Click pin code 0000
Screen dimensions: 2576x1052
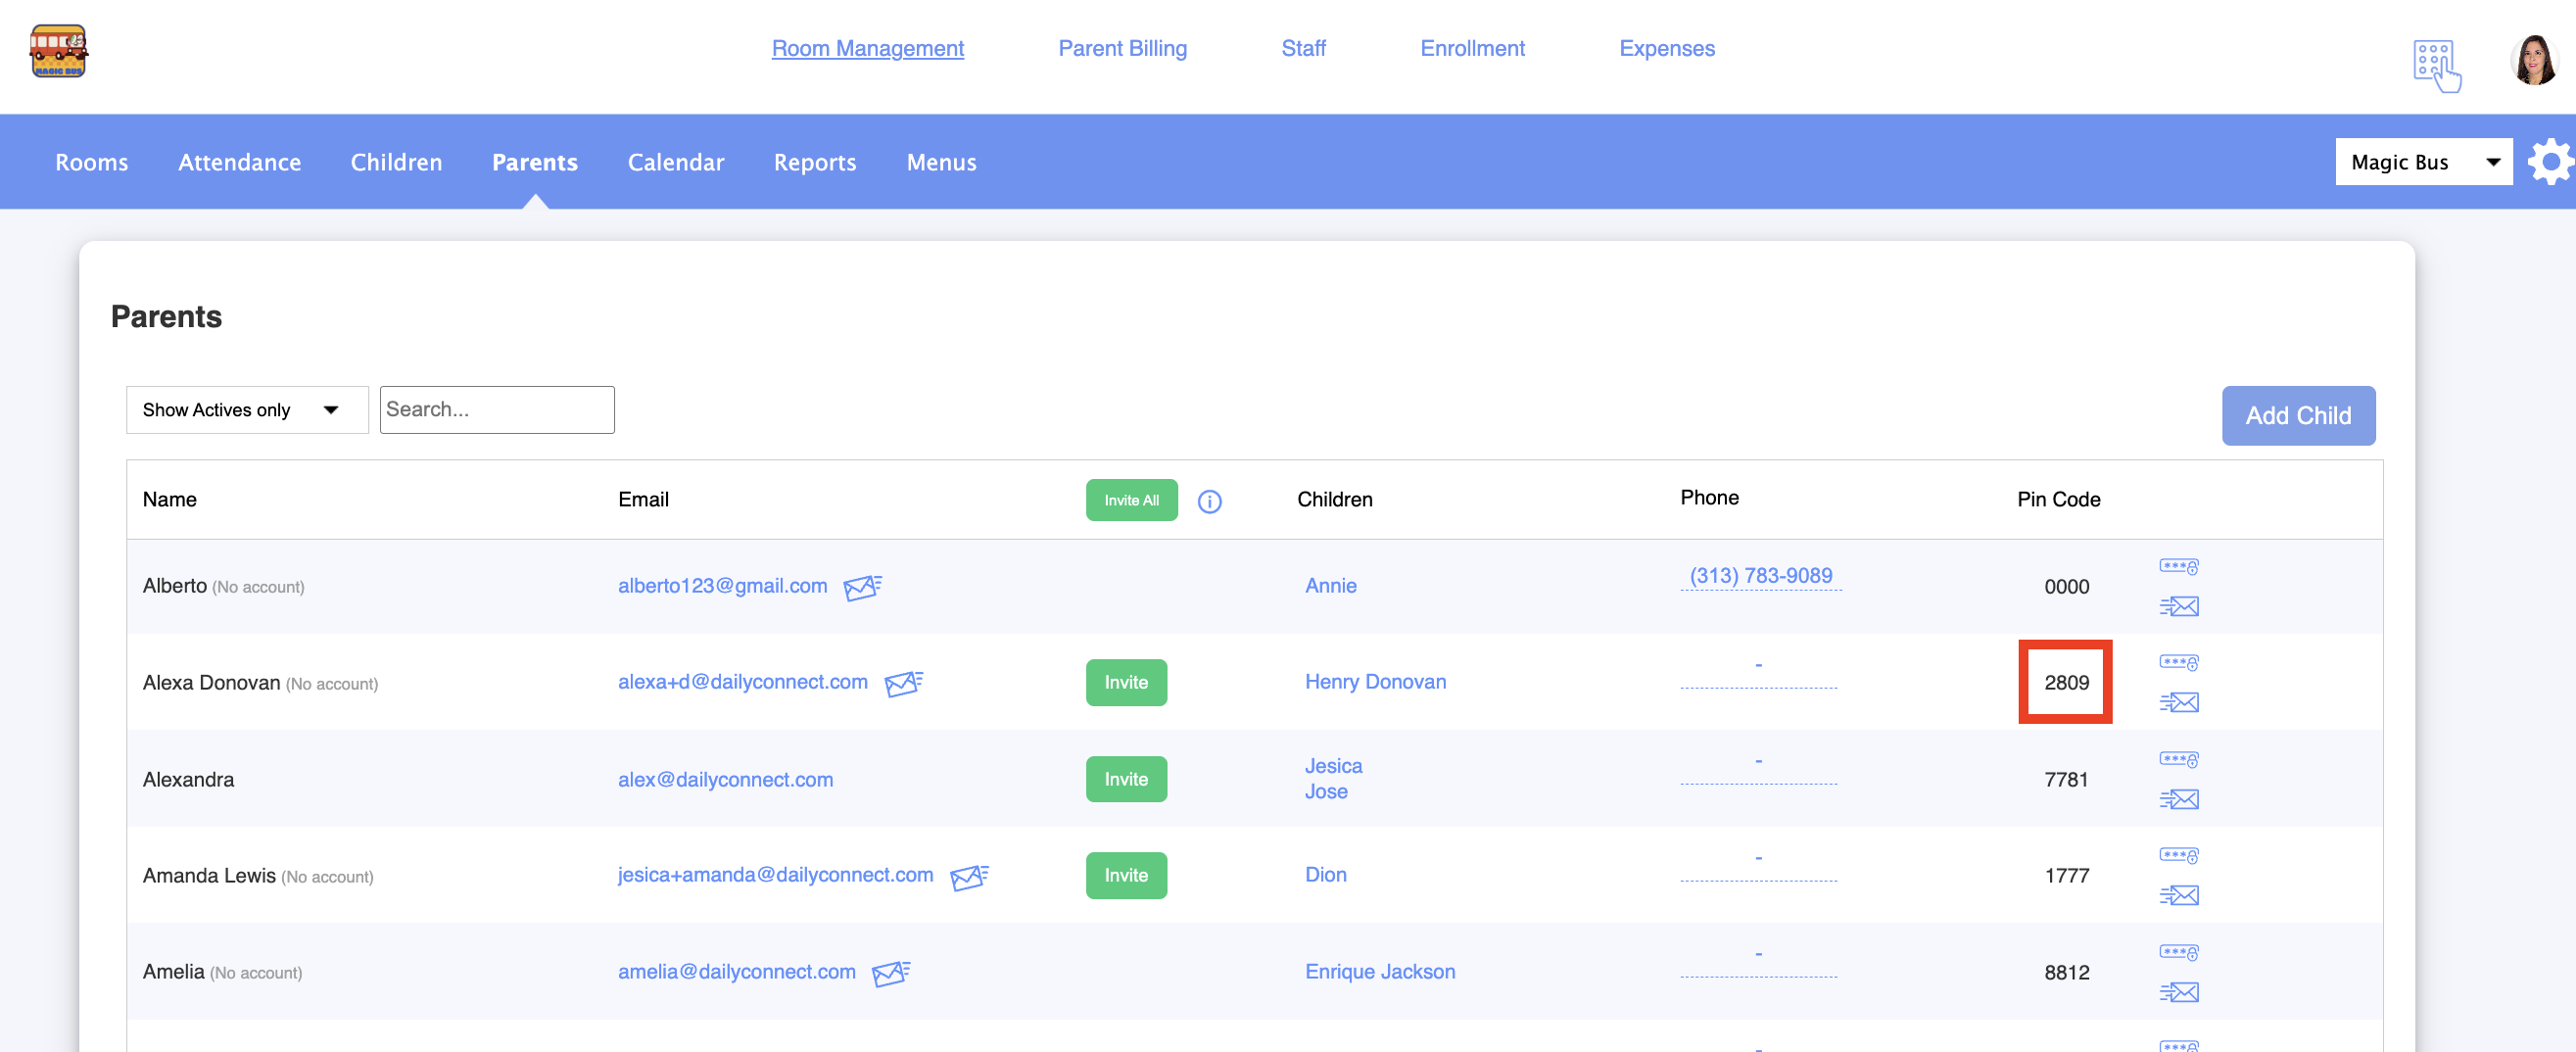(2066, 587)
